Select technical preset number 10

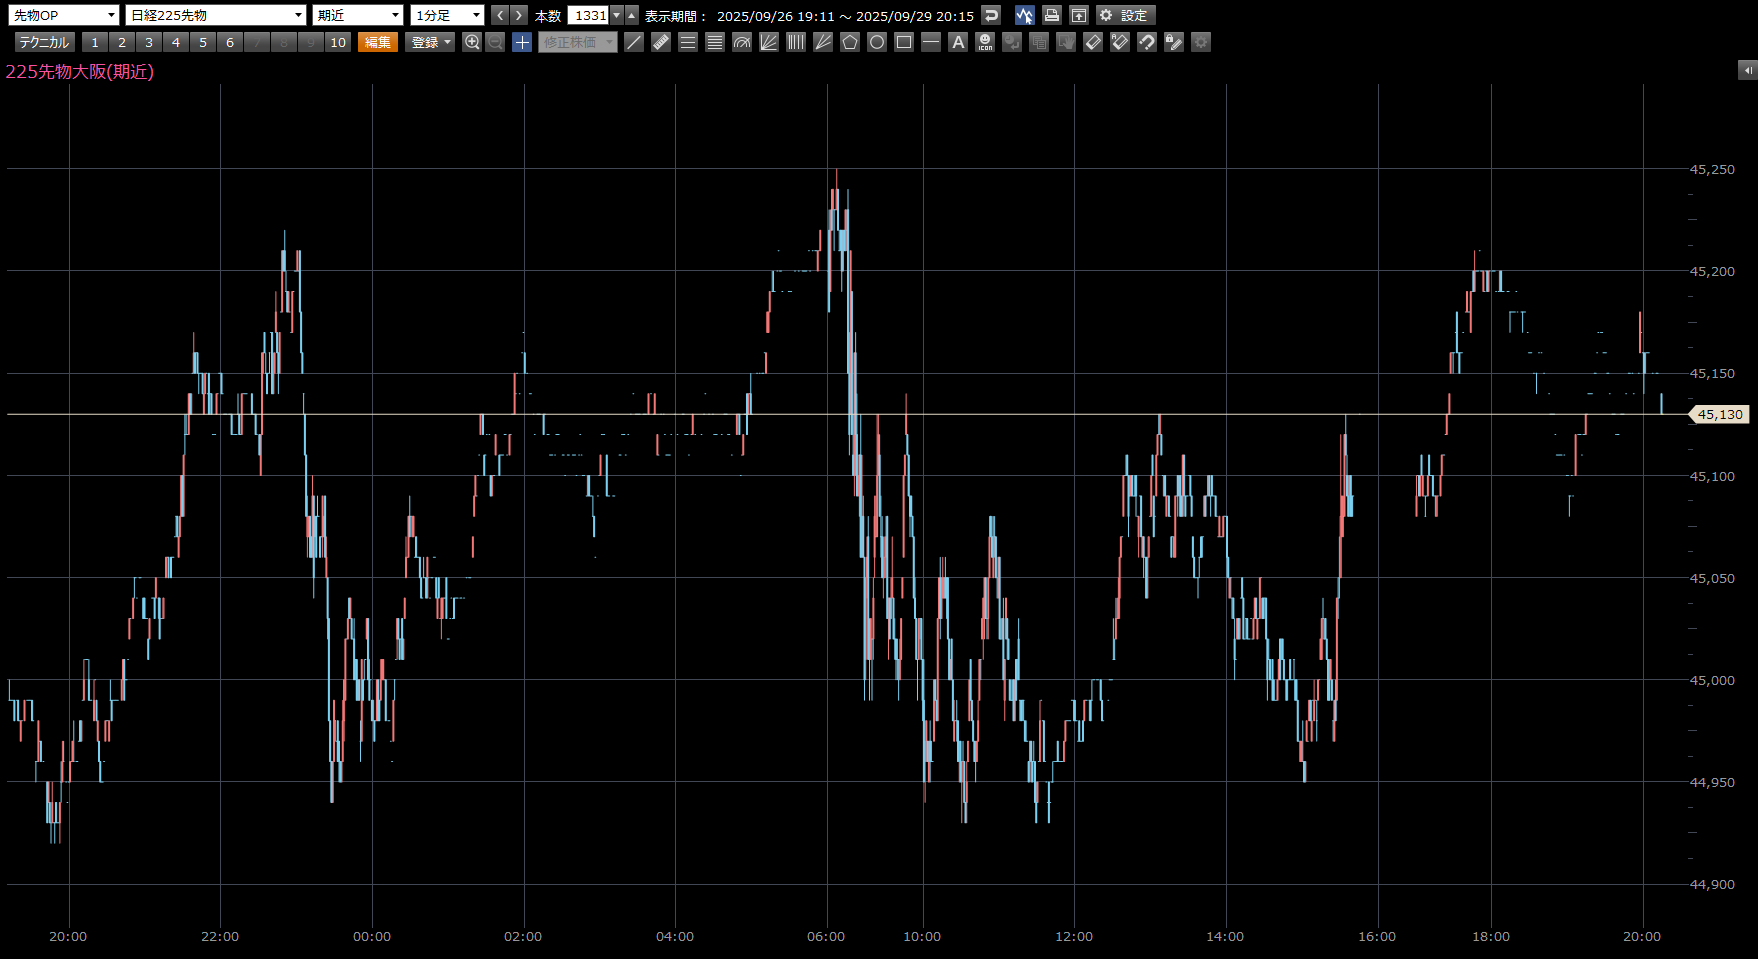338,42
